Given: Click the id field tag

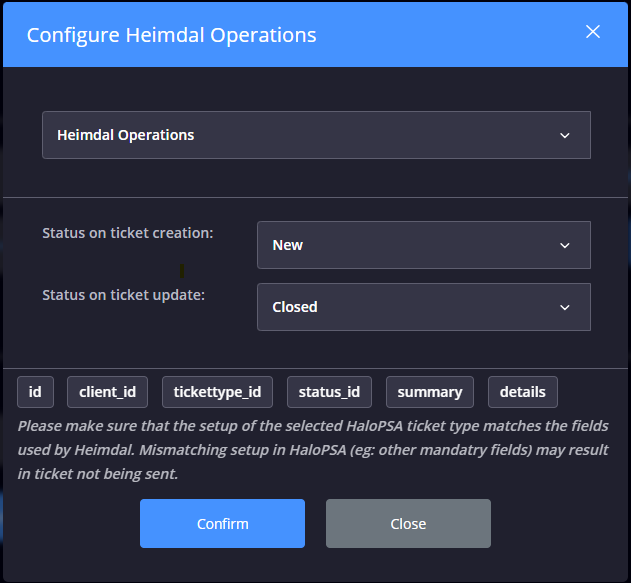Looking at the screenshot, I should click(35, 392).
